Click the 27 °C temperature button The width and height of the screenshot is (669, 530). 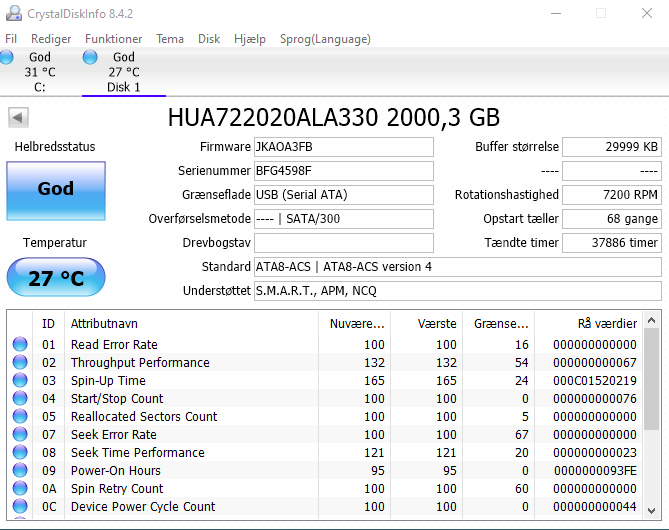click(x=56, y=277)
